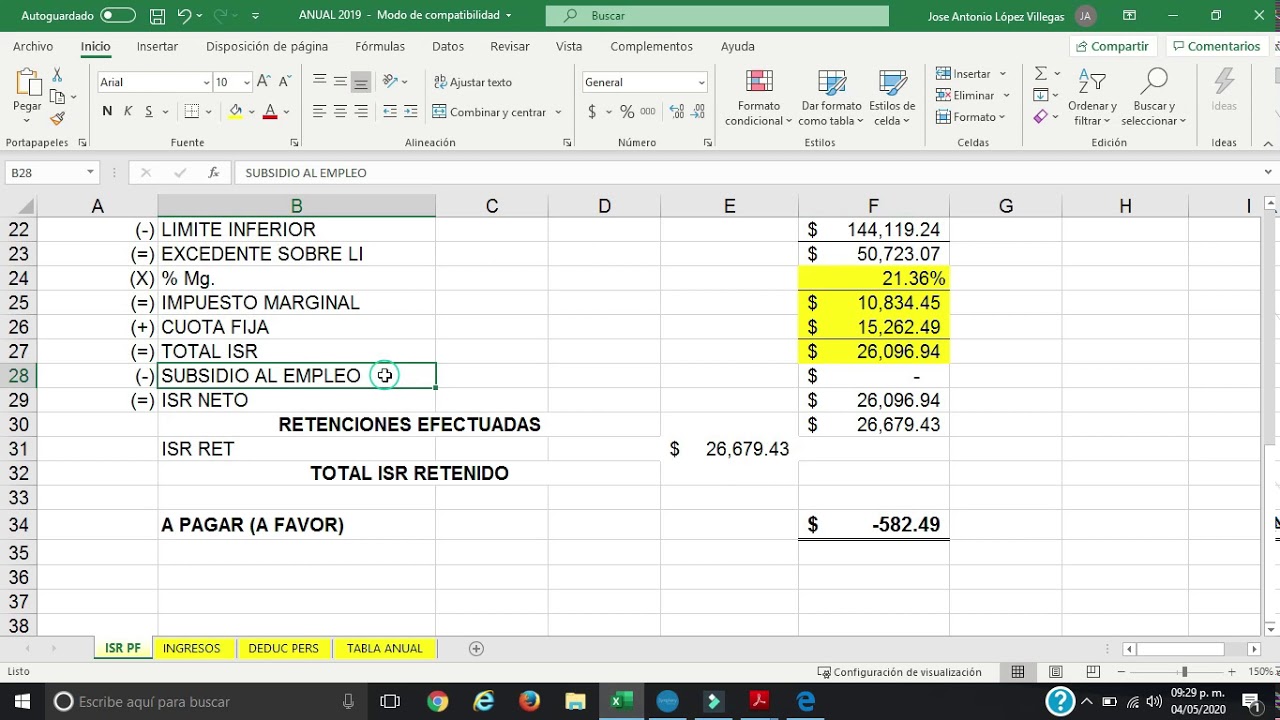
Task: Click the orientation angled text icon
Action: [391, 82]
